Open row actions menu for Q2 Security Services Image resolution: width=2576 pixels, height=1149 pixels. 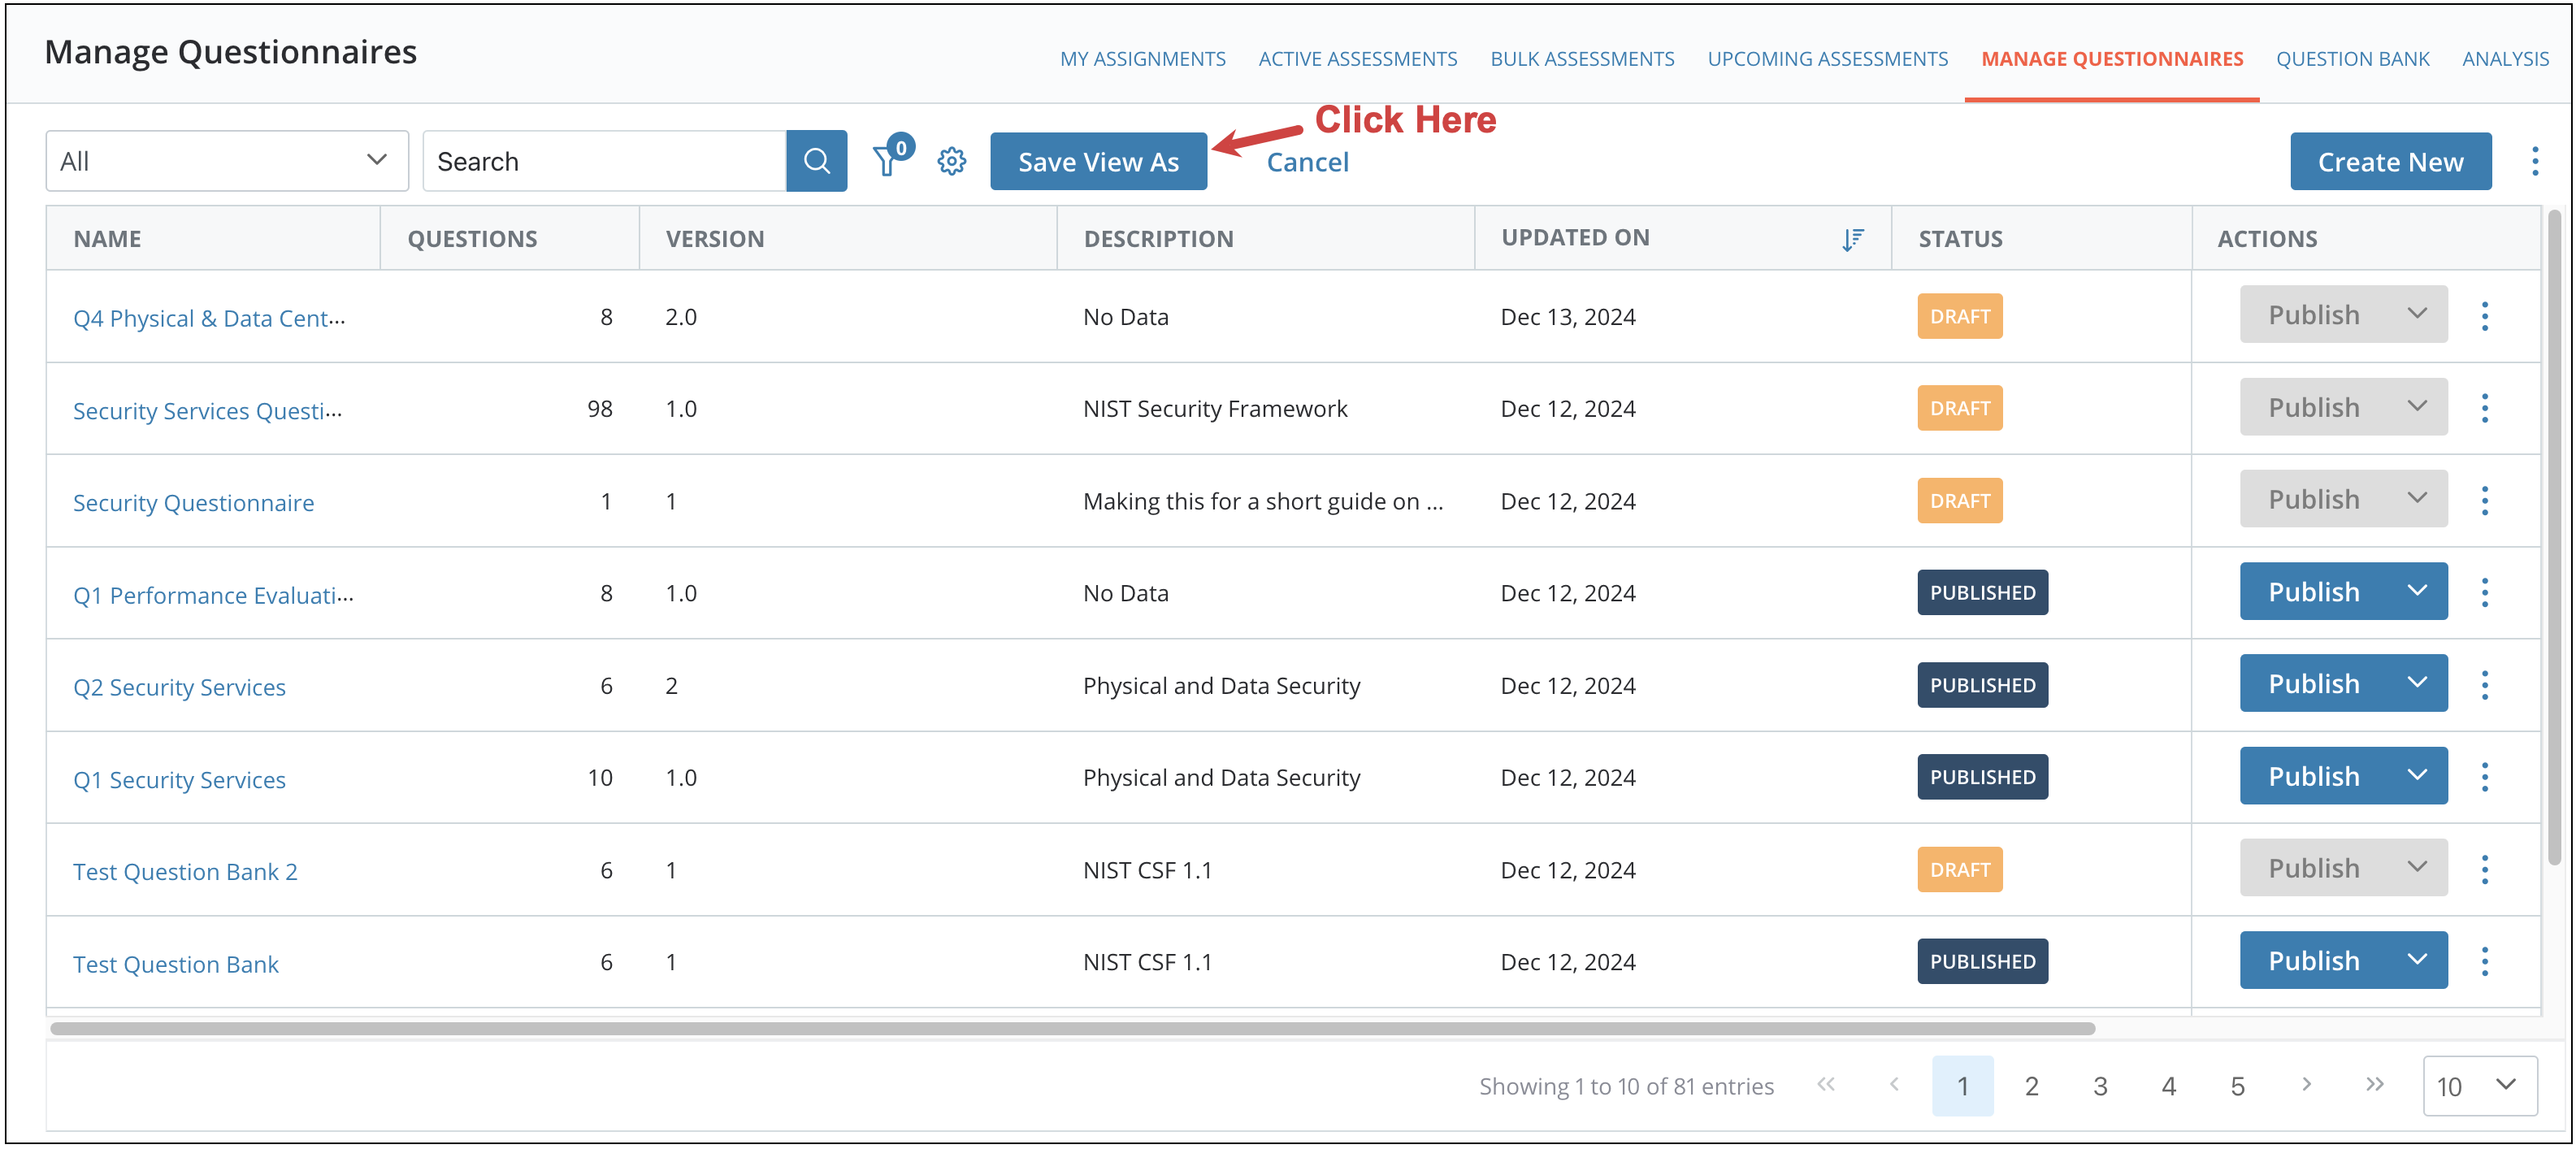click(x=2484, y=685)
